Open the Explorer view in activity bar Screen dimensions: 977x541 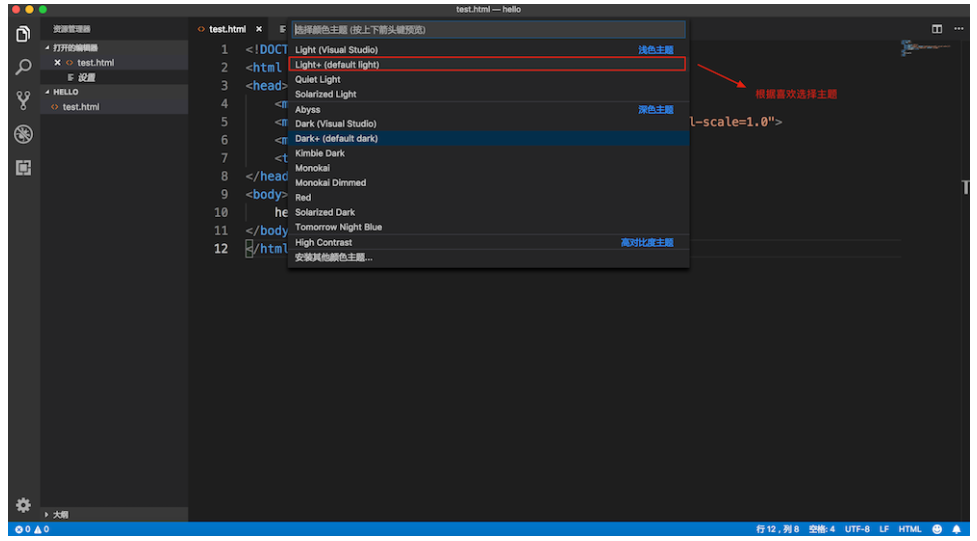pos(23,34)
